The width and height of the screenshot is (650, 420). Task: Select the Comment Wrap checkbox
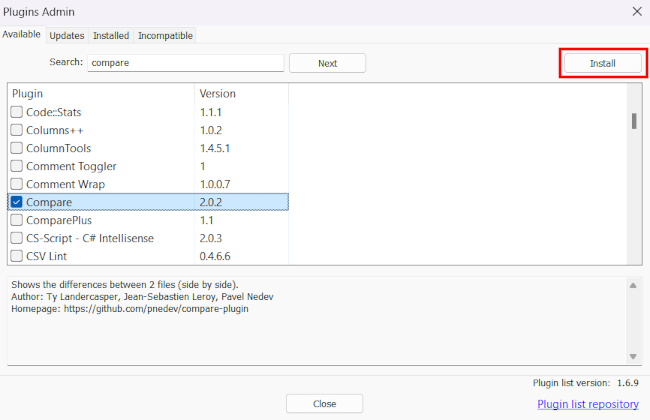coord(17,184)
